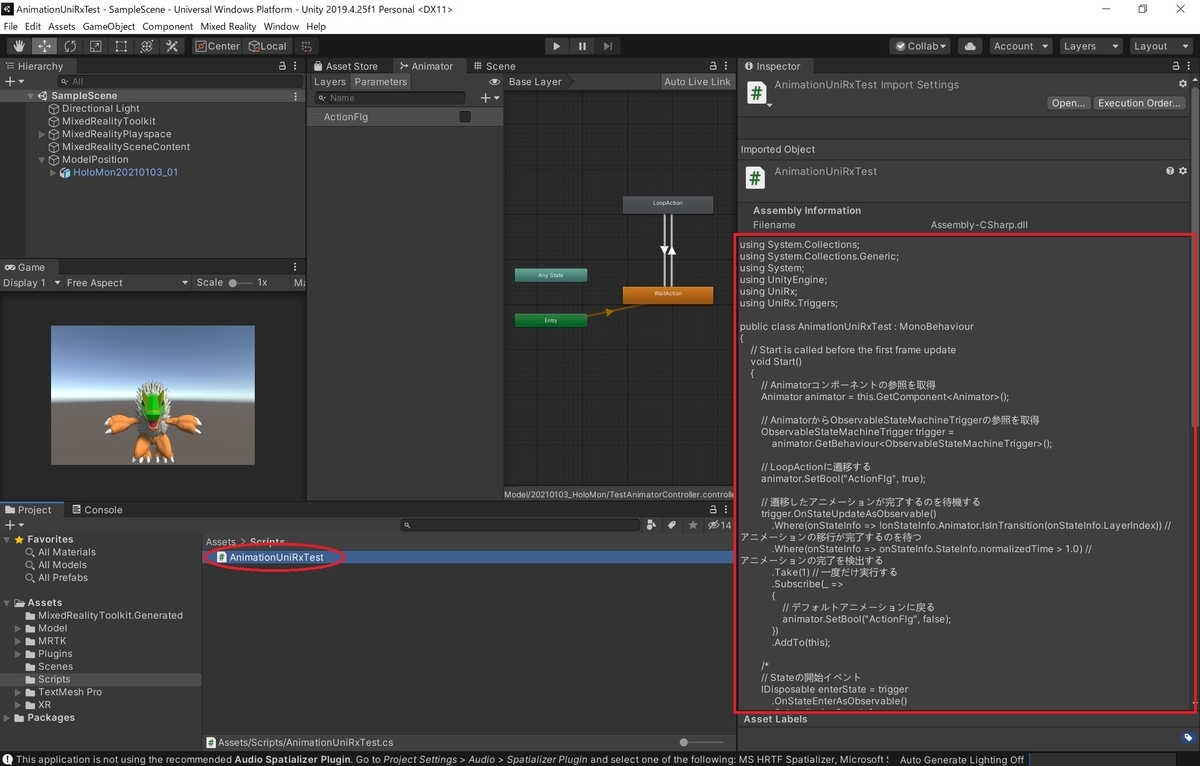This screenshot has height=766, width=1200.
Task: Toggle the ActionFlg parameter checkbox
Action: coord(465,117)
